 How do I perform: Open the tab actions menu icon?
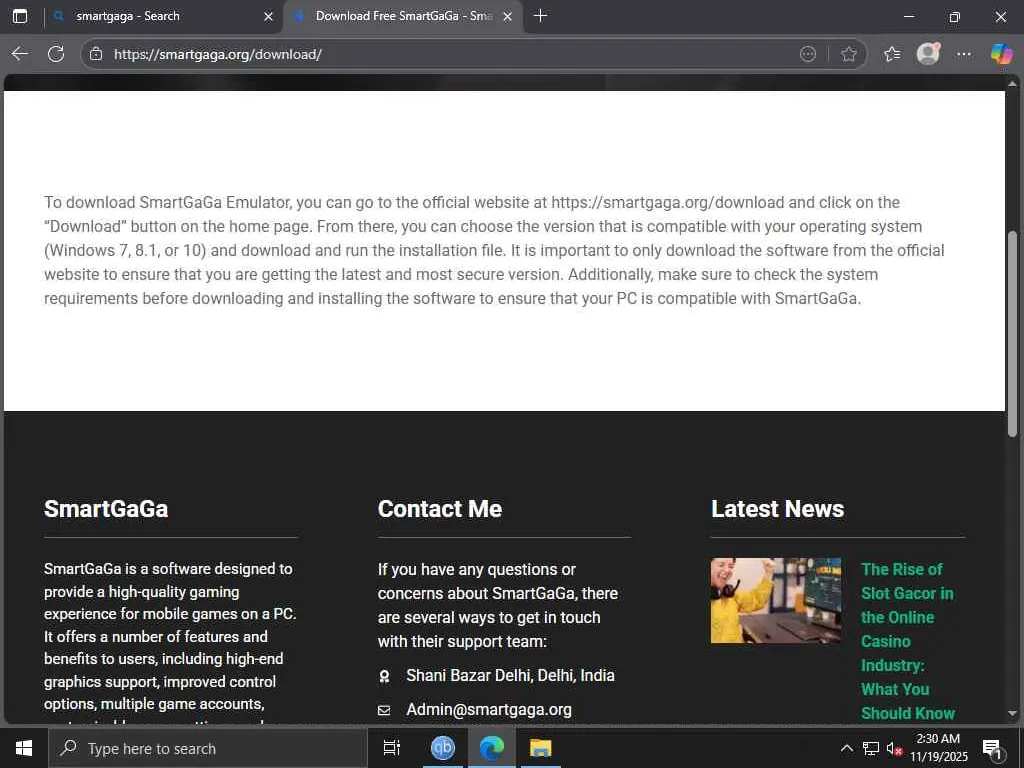click(20, 16)
